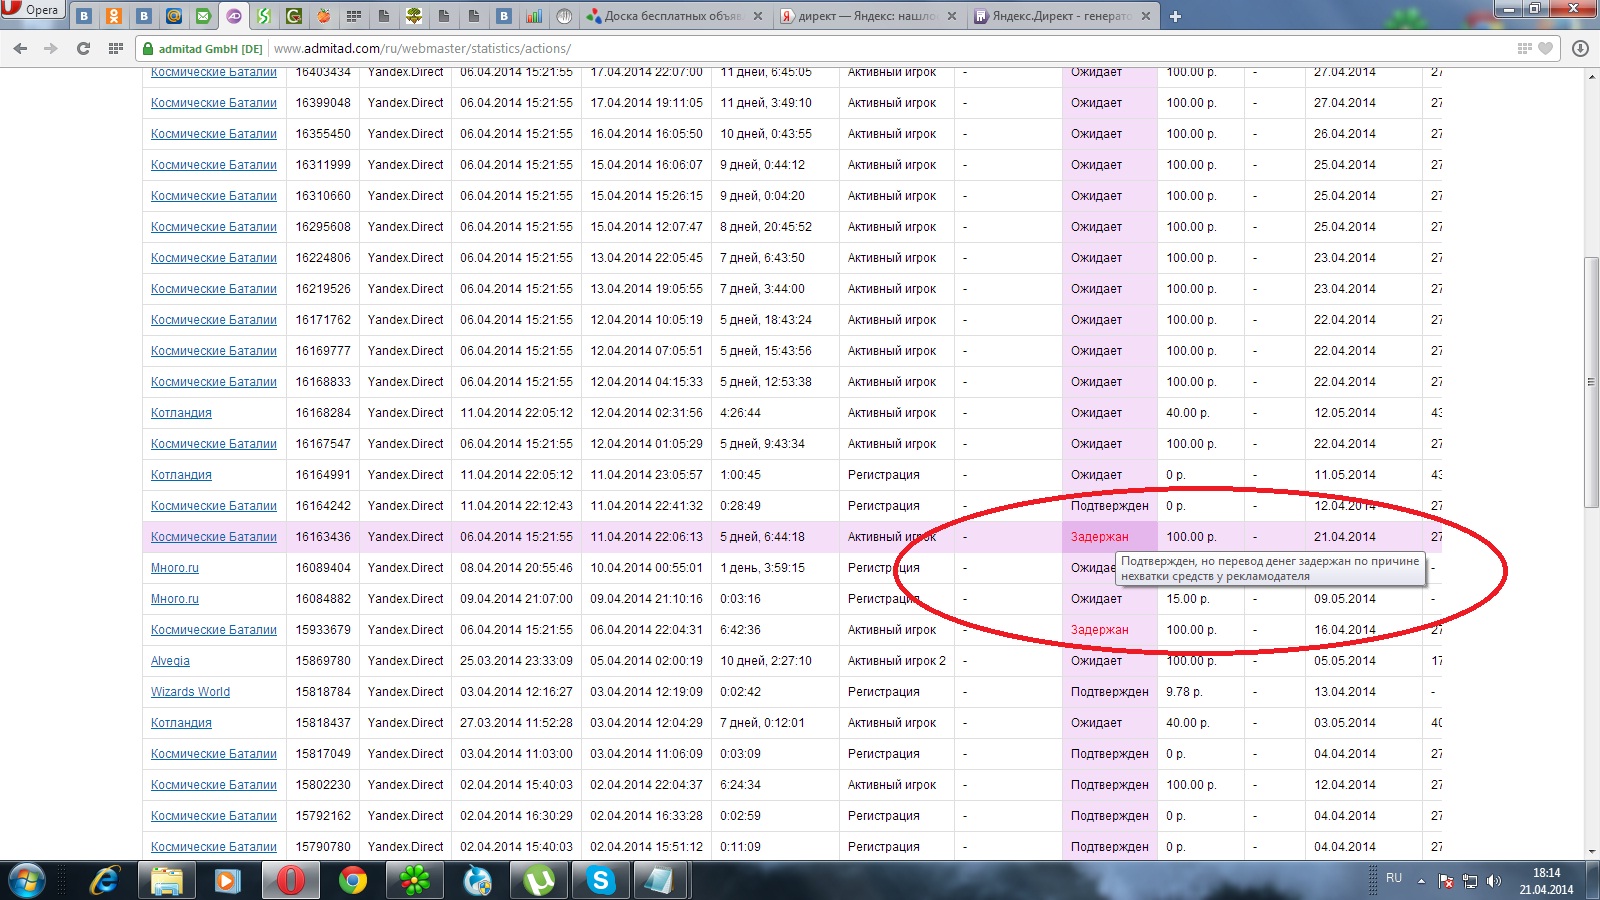This screenshot has width=1600, height=900.
Task: Click Задержан status in row 16163436
Action: 1099,537
